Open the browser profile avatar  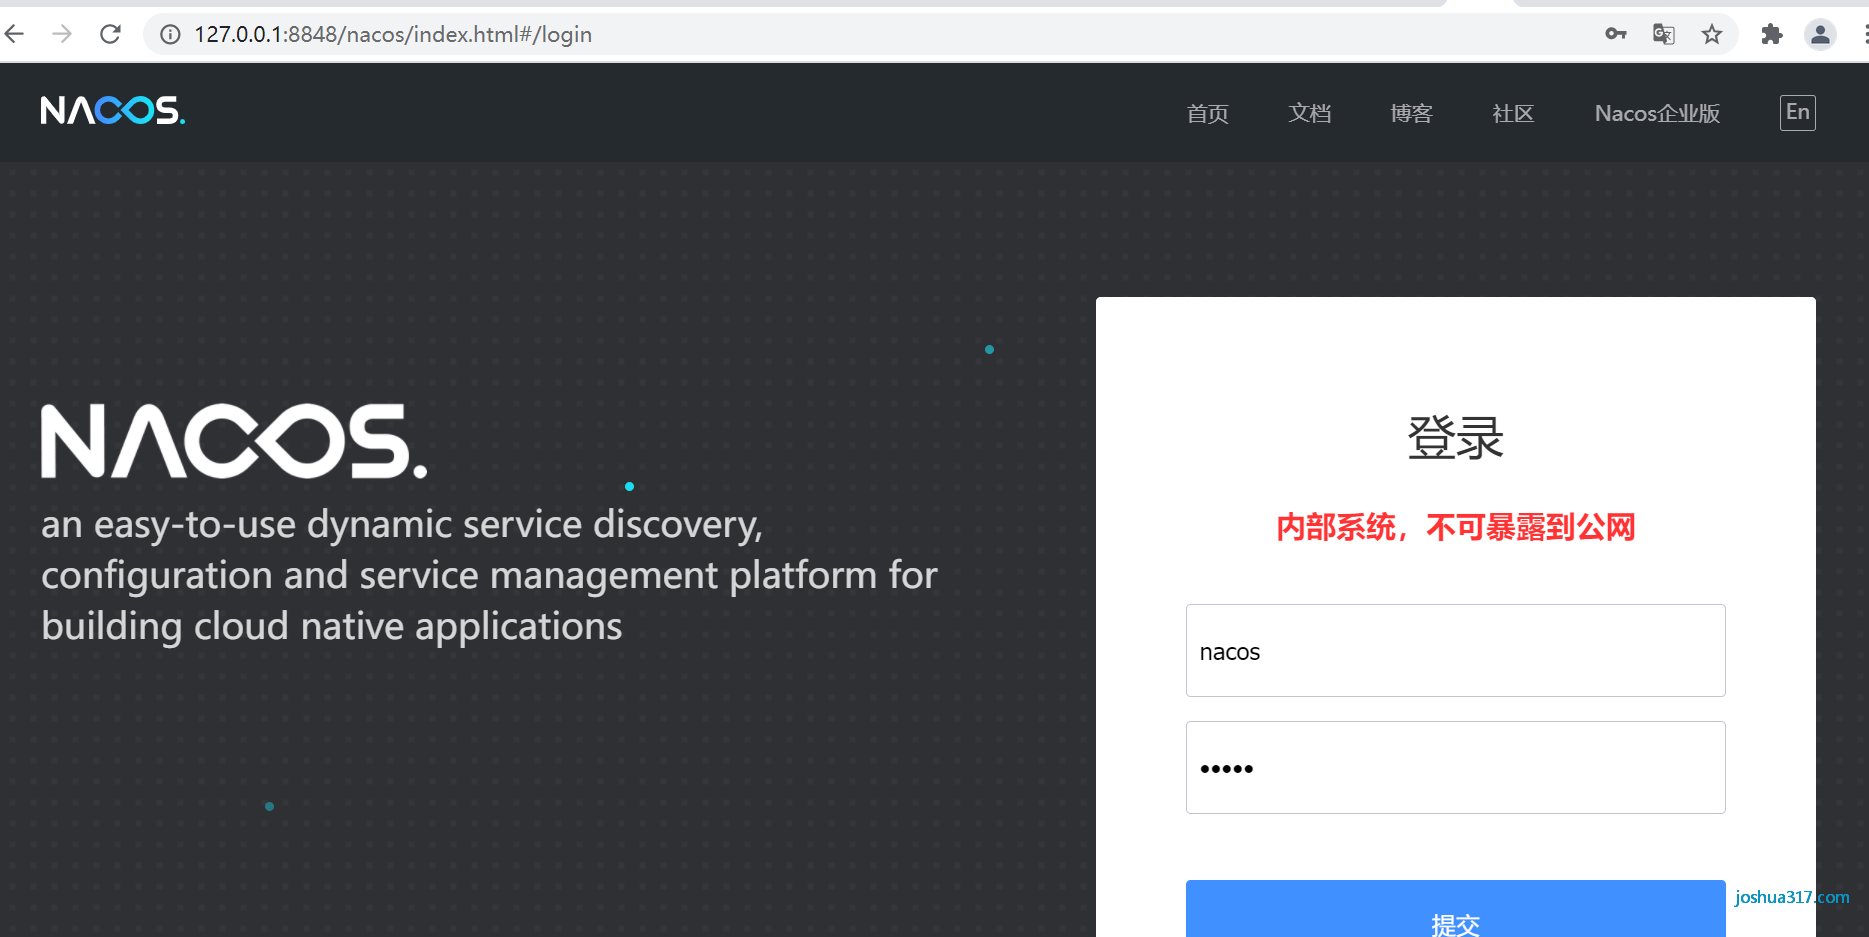(x=1820, y=34)
